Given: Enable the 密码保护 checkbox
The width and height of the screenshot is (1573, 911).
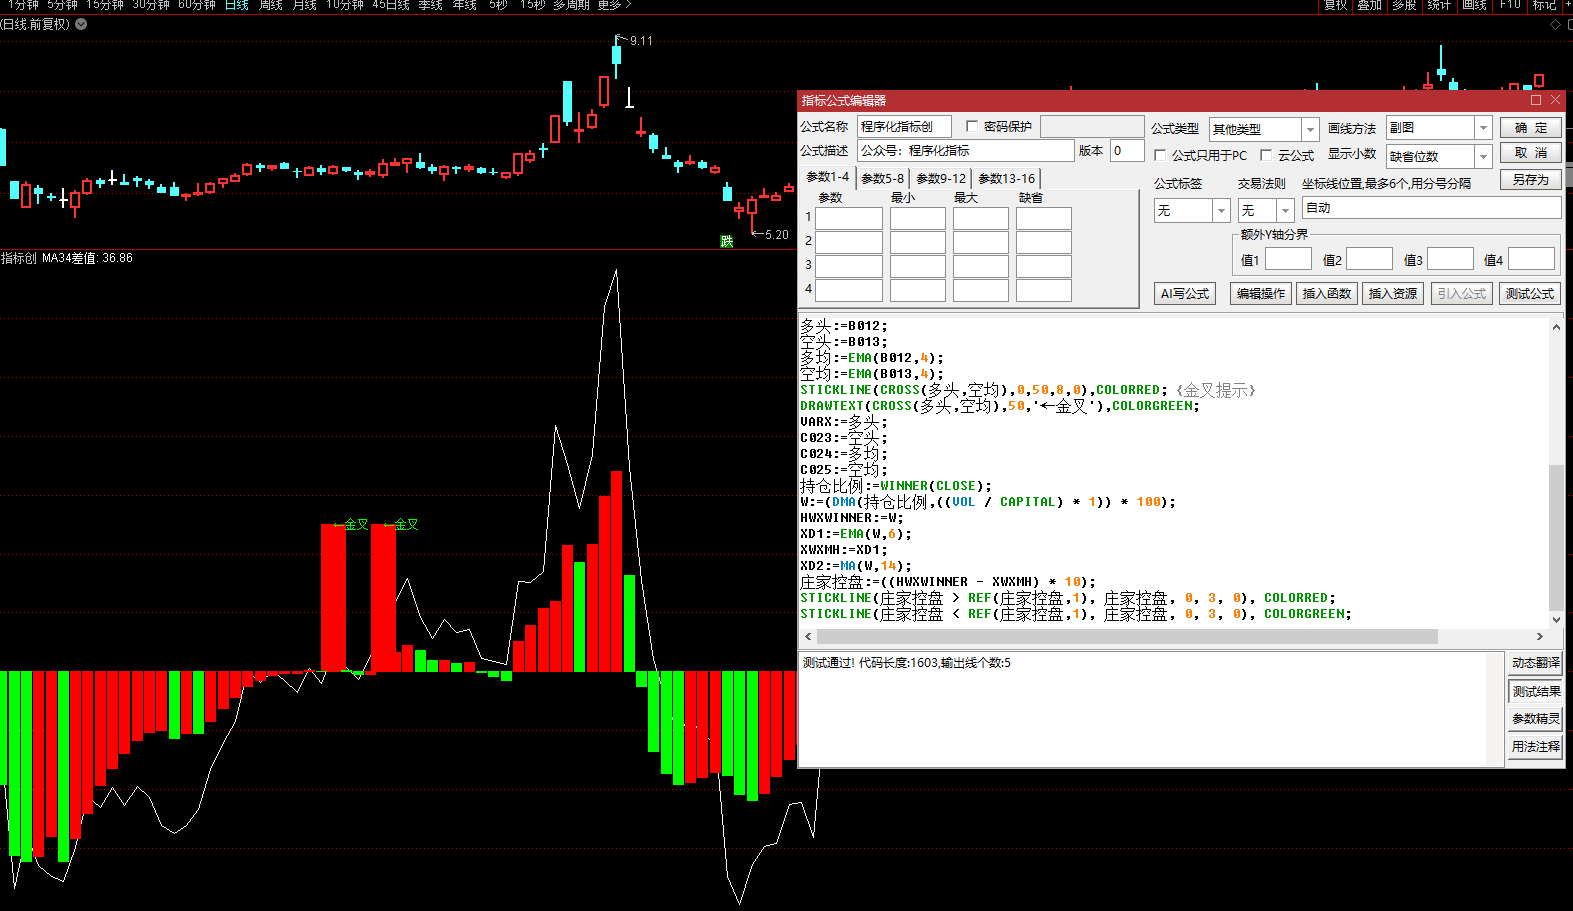Looking at the screenshot, I should coord(972,126).
